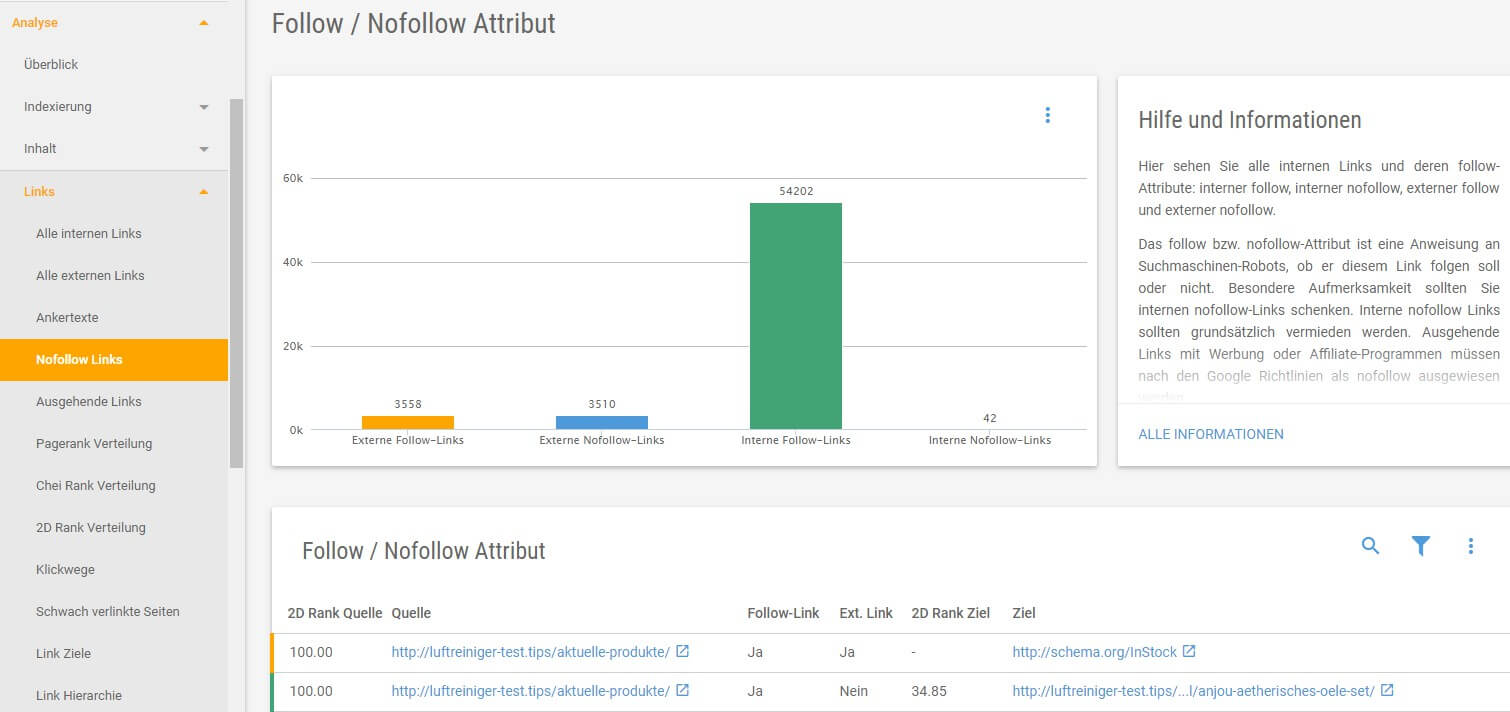This screenshot has width=1510, height=712.
Task: Open Pagerank Verteilung menu item
Action: click(x=94, y=443)
